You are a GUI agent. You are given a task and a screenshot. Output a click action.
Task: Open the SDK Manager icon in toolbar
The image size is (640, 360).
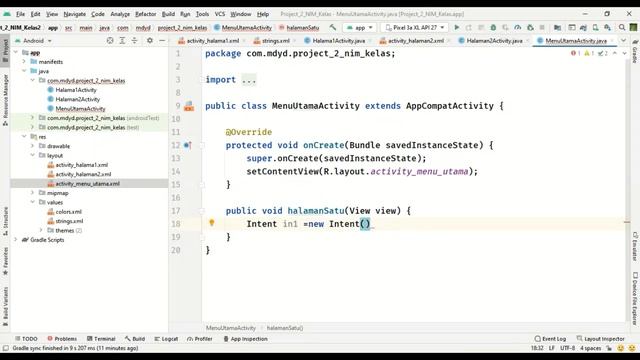click(607, 28)
